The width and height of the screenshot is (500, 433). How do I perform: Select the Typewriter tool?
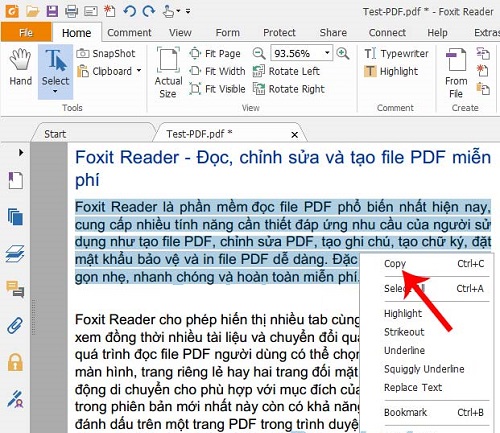[396, 53]
